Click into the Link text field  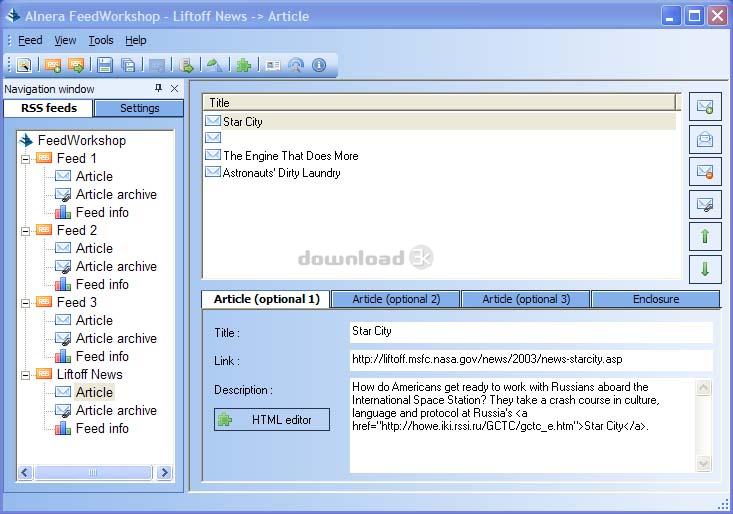point(531,360)
